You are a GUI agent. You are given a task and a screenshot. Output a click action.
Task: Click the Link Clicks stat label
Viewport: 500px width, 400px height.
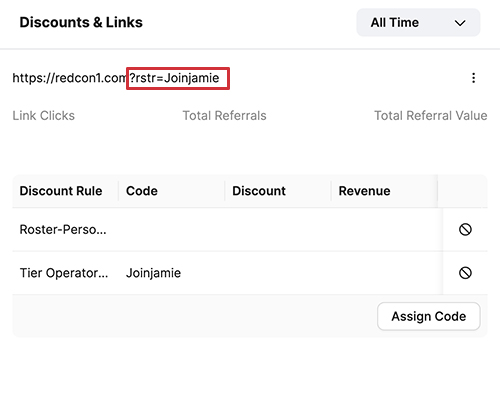point(44,116)
